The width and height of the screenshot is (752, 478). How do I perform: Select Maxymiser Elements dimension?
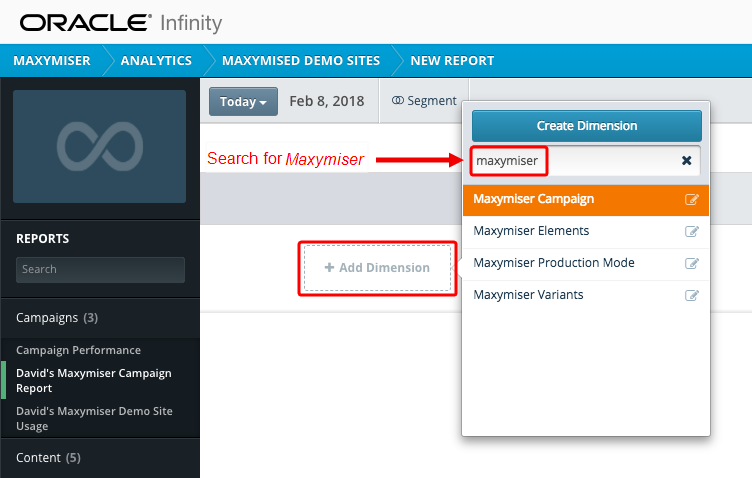(x=586, y=232)
